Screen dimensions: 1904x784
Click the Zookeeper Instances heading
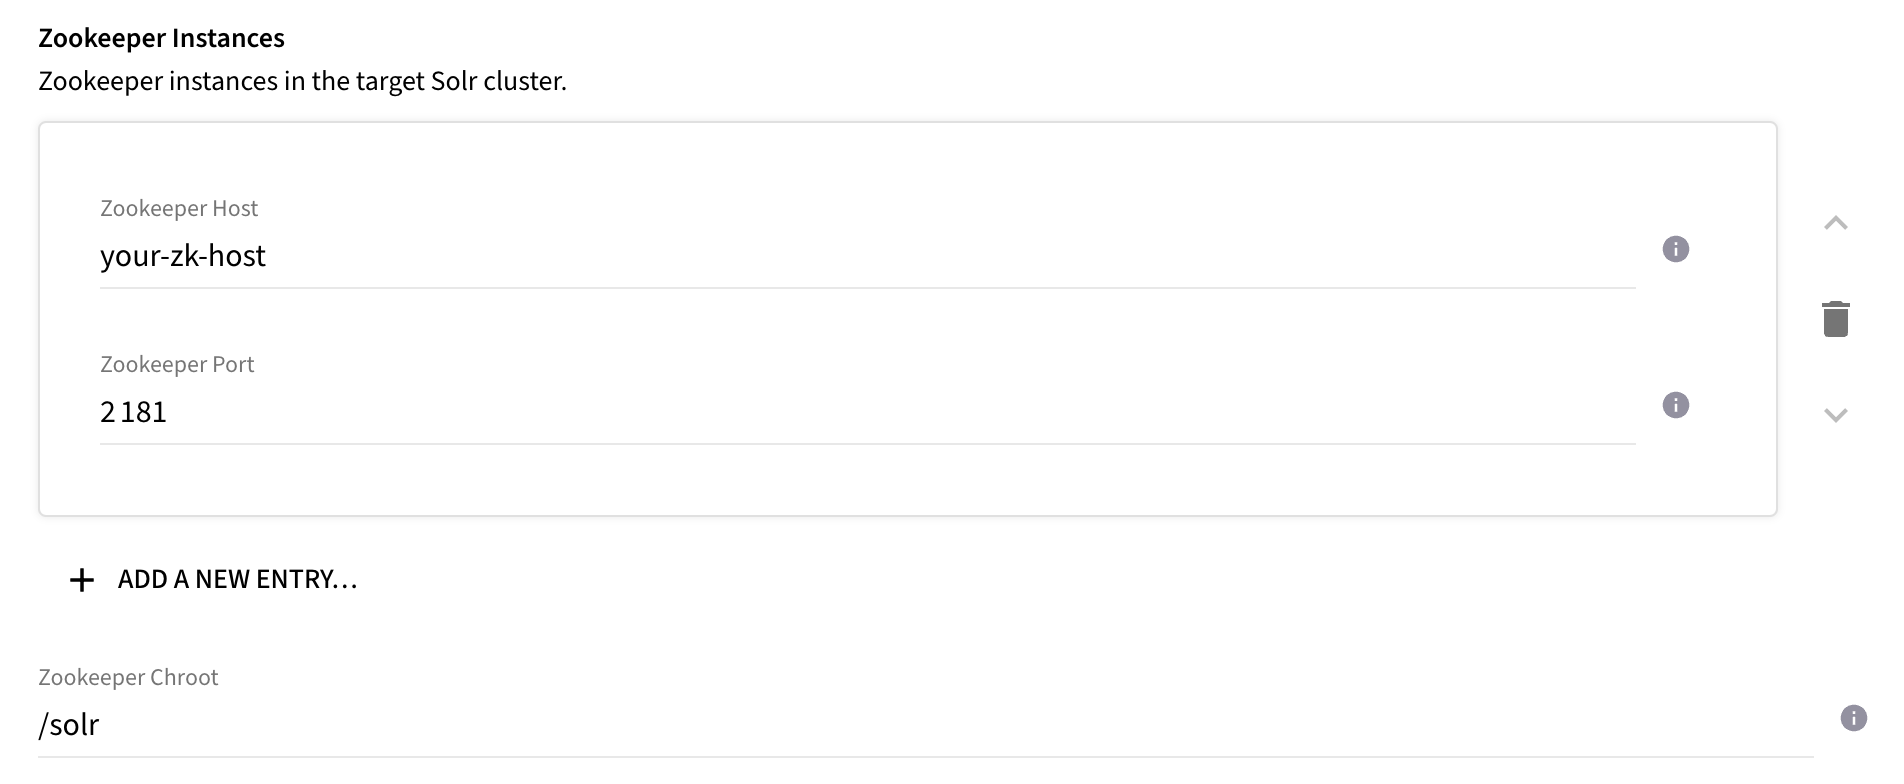(x=161, y=37)
